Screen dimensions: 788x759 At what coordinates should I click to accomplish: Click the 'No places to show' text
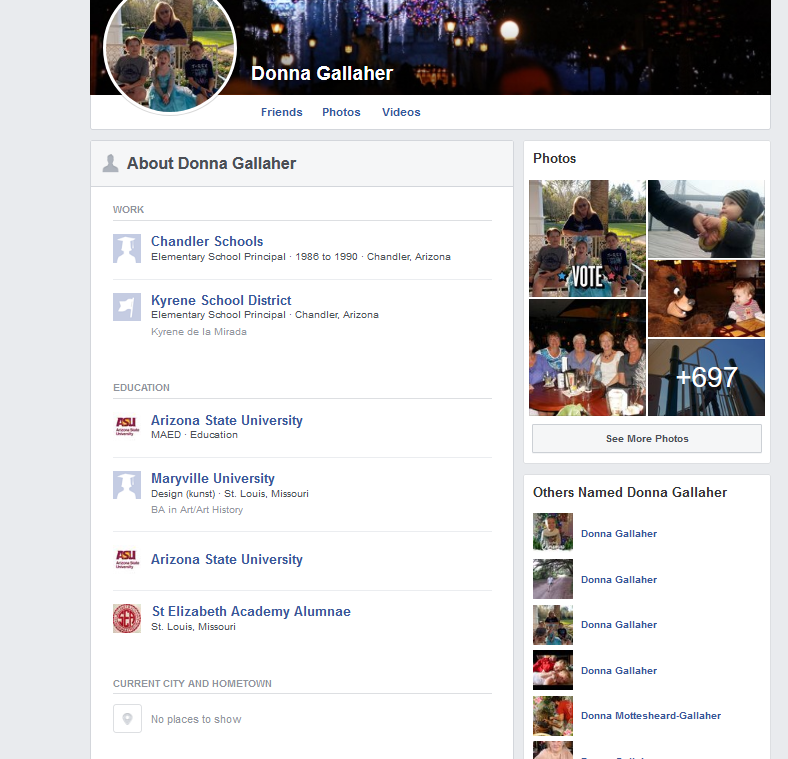[x=196, y=719]
